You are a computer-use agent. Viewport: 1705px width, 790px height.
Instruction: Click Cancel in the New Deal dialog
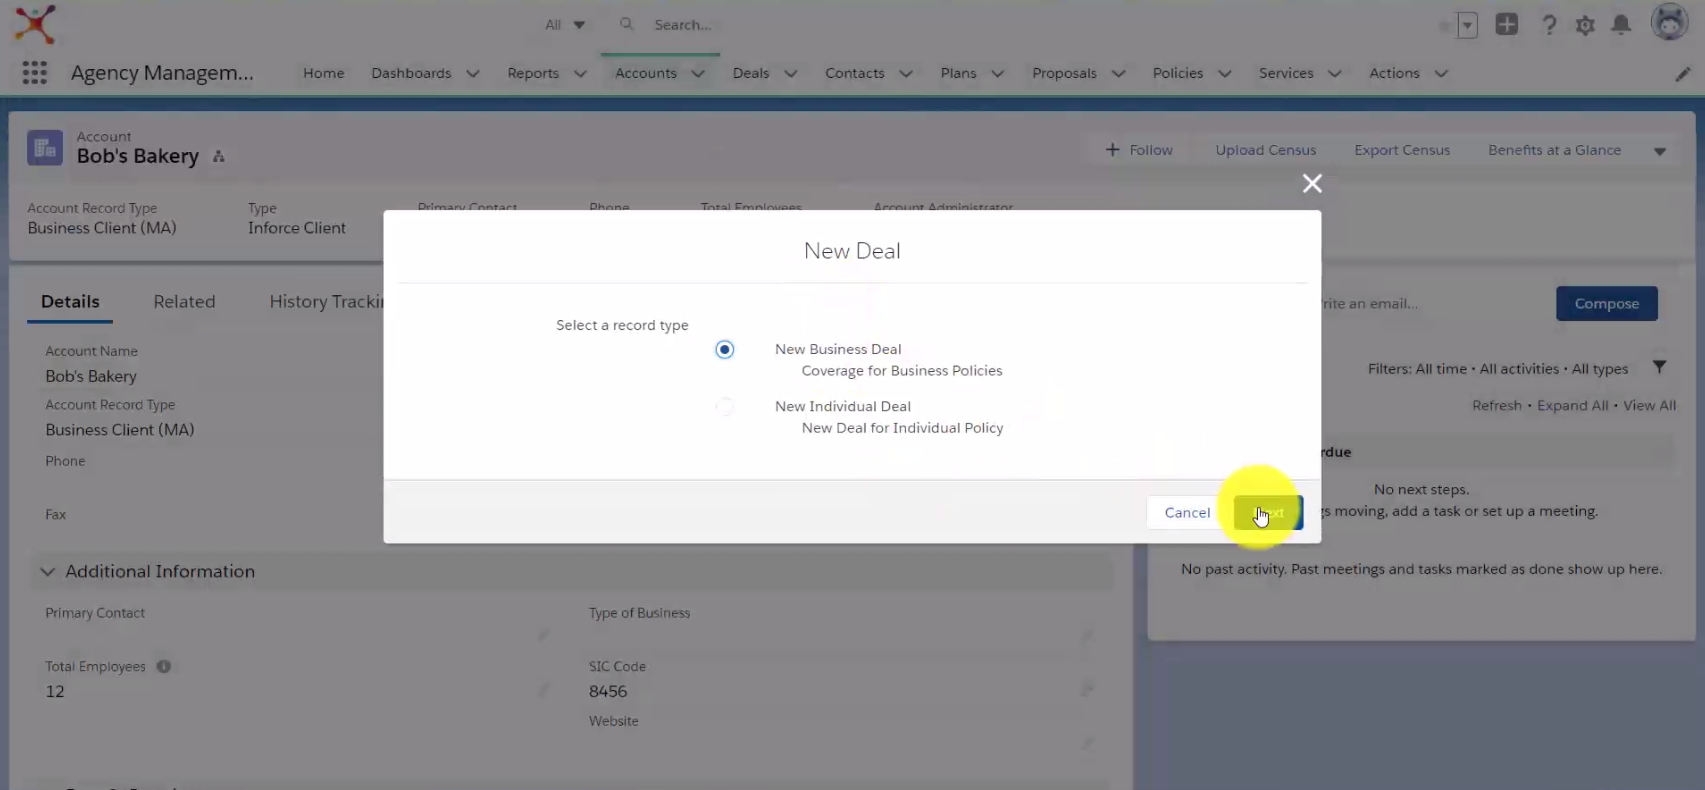(x=1187, y=512)
